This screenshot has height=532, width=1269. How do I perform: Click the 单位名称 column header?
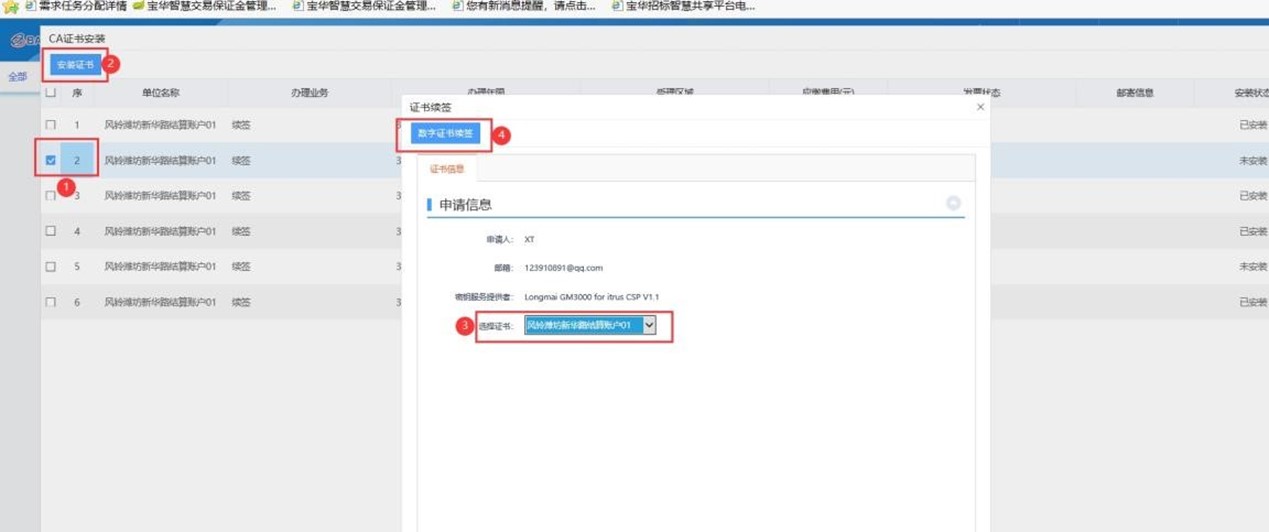coord(160,93)
